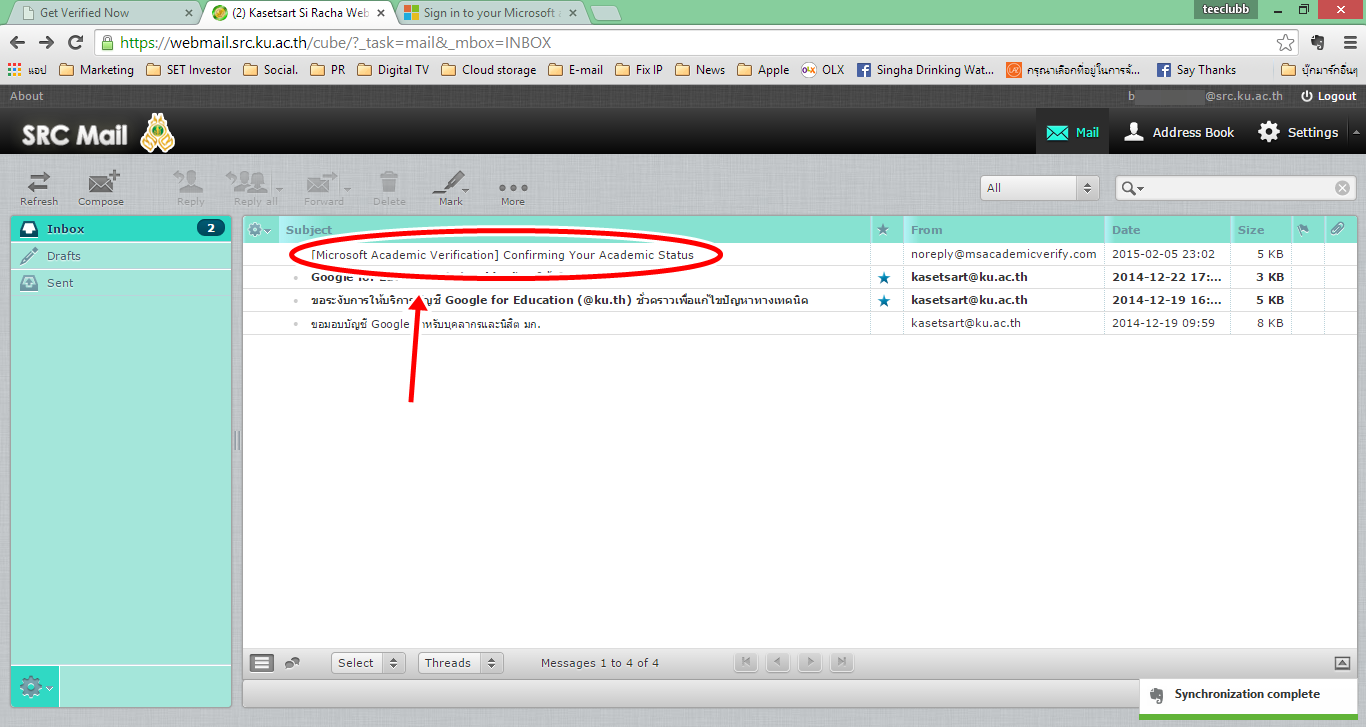Switch to threads view icon
Screen dimensions: 1366x727
[293, 663]
